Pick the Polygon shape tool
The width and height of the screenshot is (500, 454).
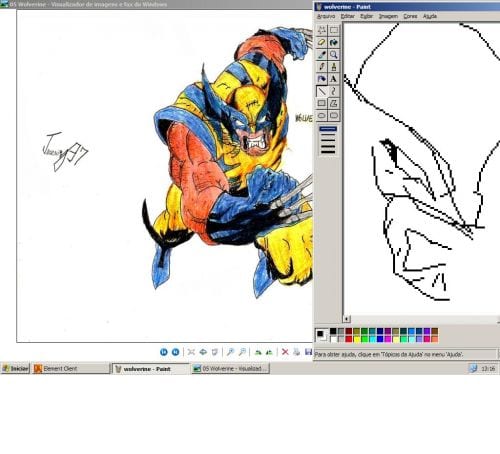334,103
